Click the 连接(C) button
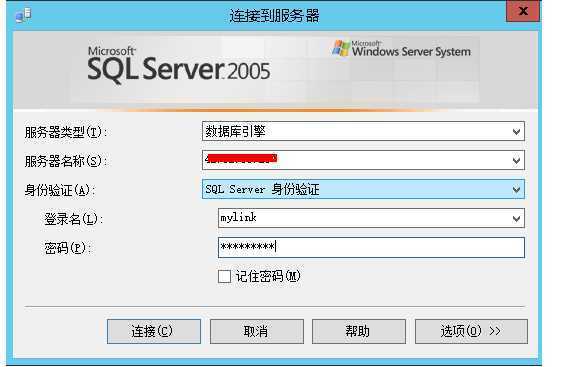The width and height of the screenshot is (580, 367). [154, 331]
